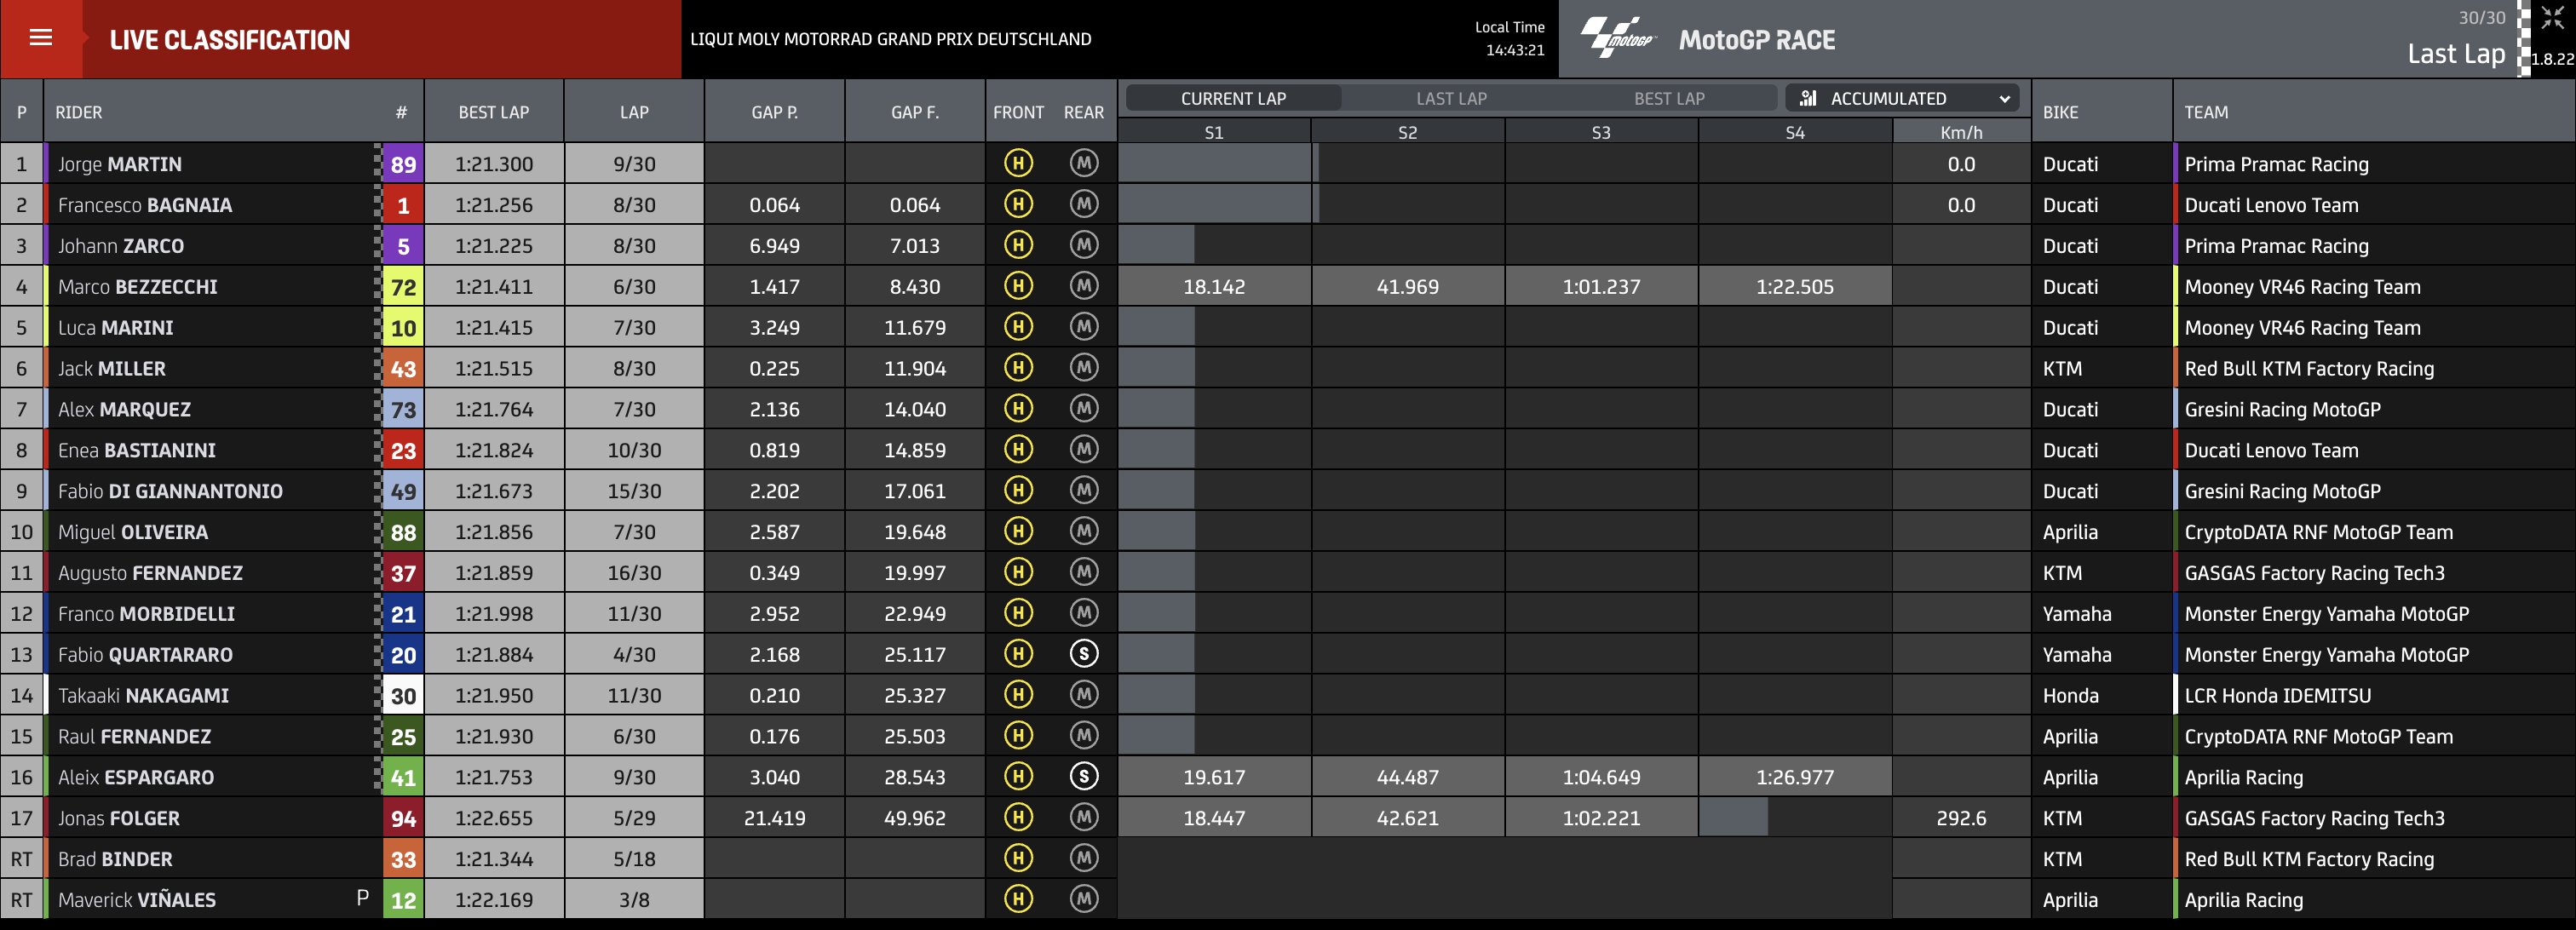Switch to the BEST LAP sector tab

click(x=1669, y=98)
